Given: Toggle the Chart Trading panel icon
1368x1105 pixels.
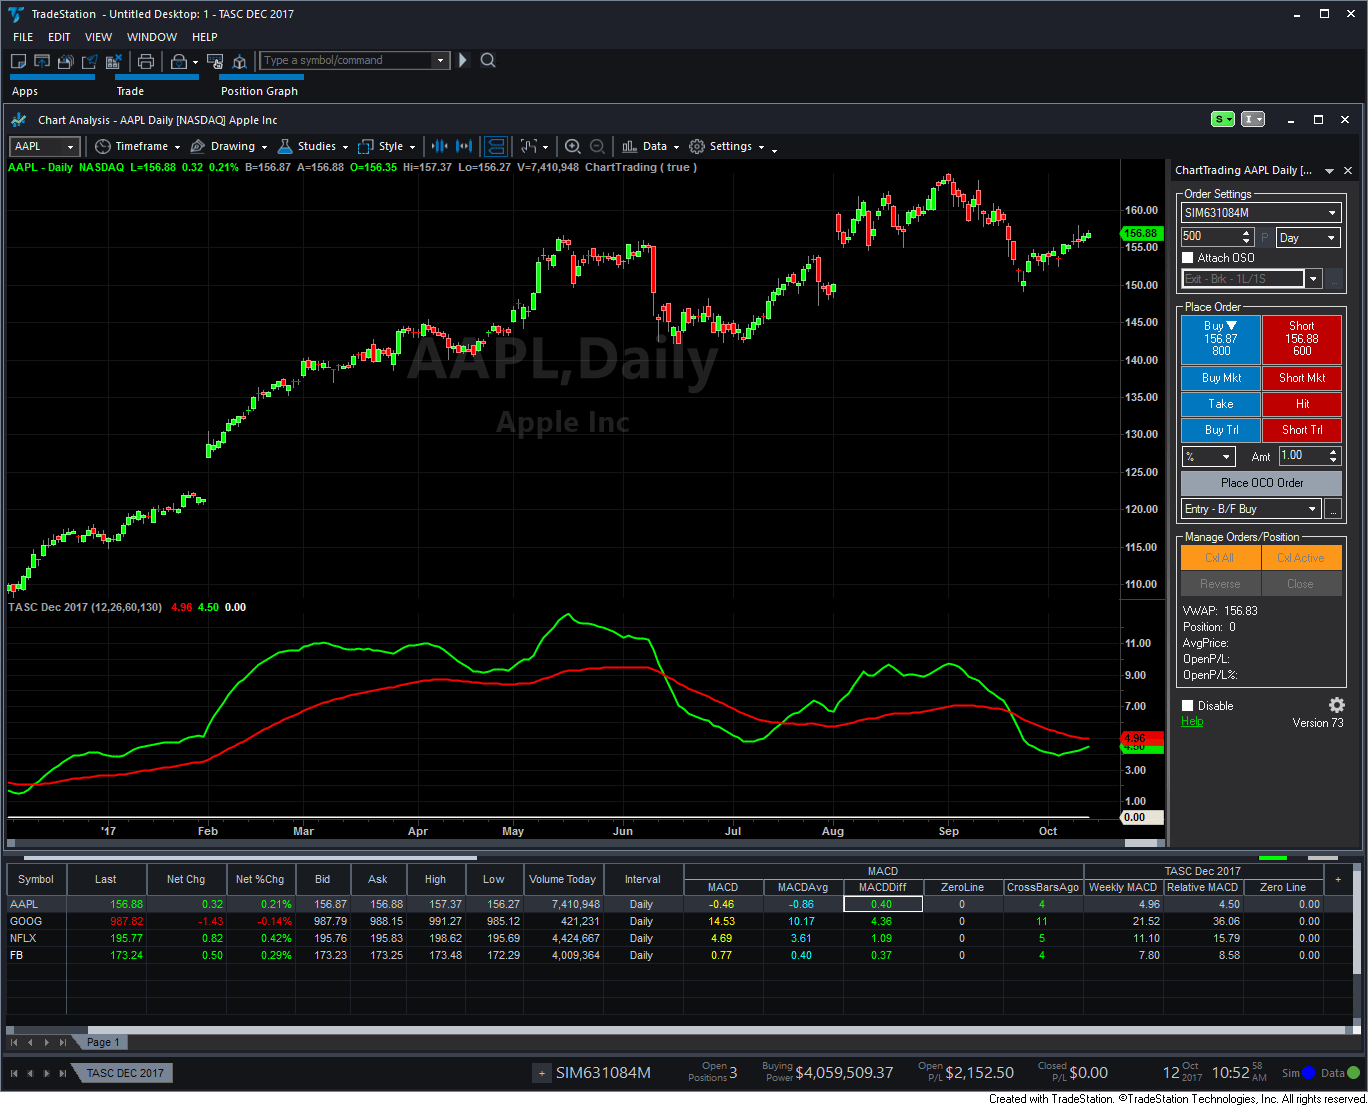Looking at the screenshot, I should click(496, 146).
